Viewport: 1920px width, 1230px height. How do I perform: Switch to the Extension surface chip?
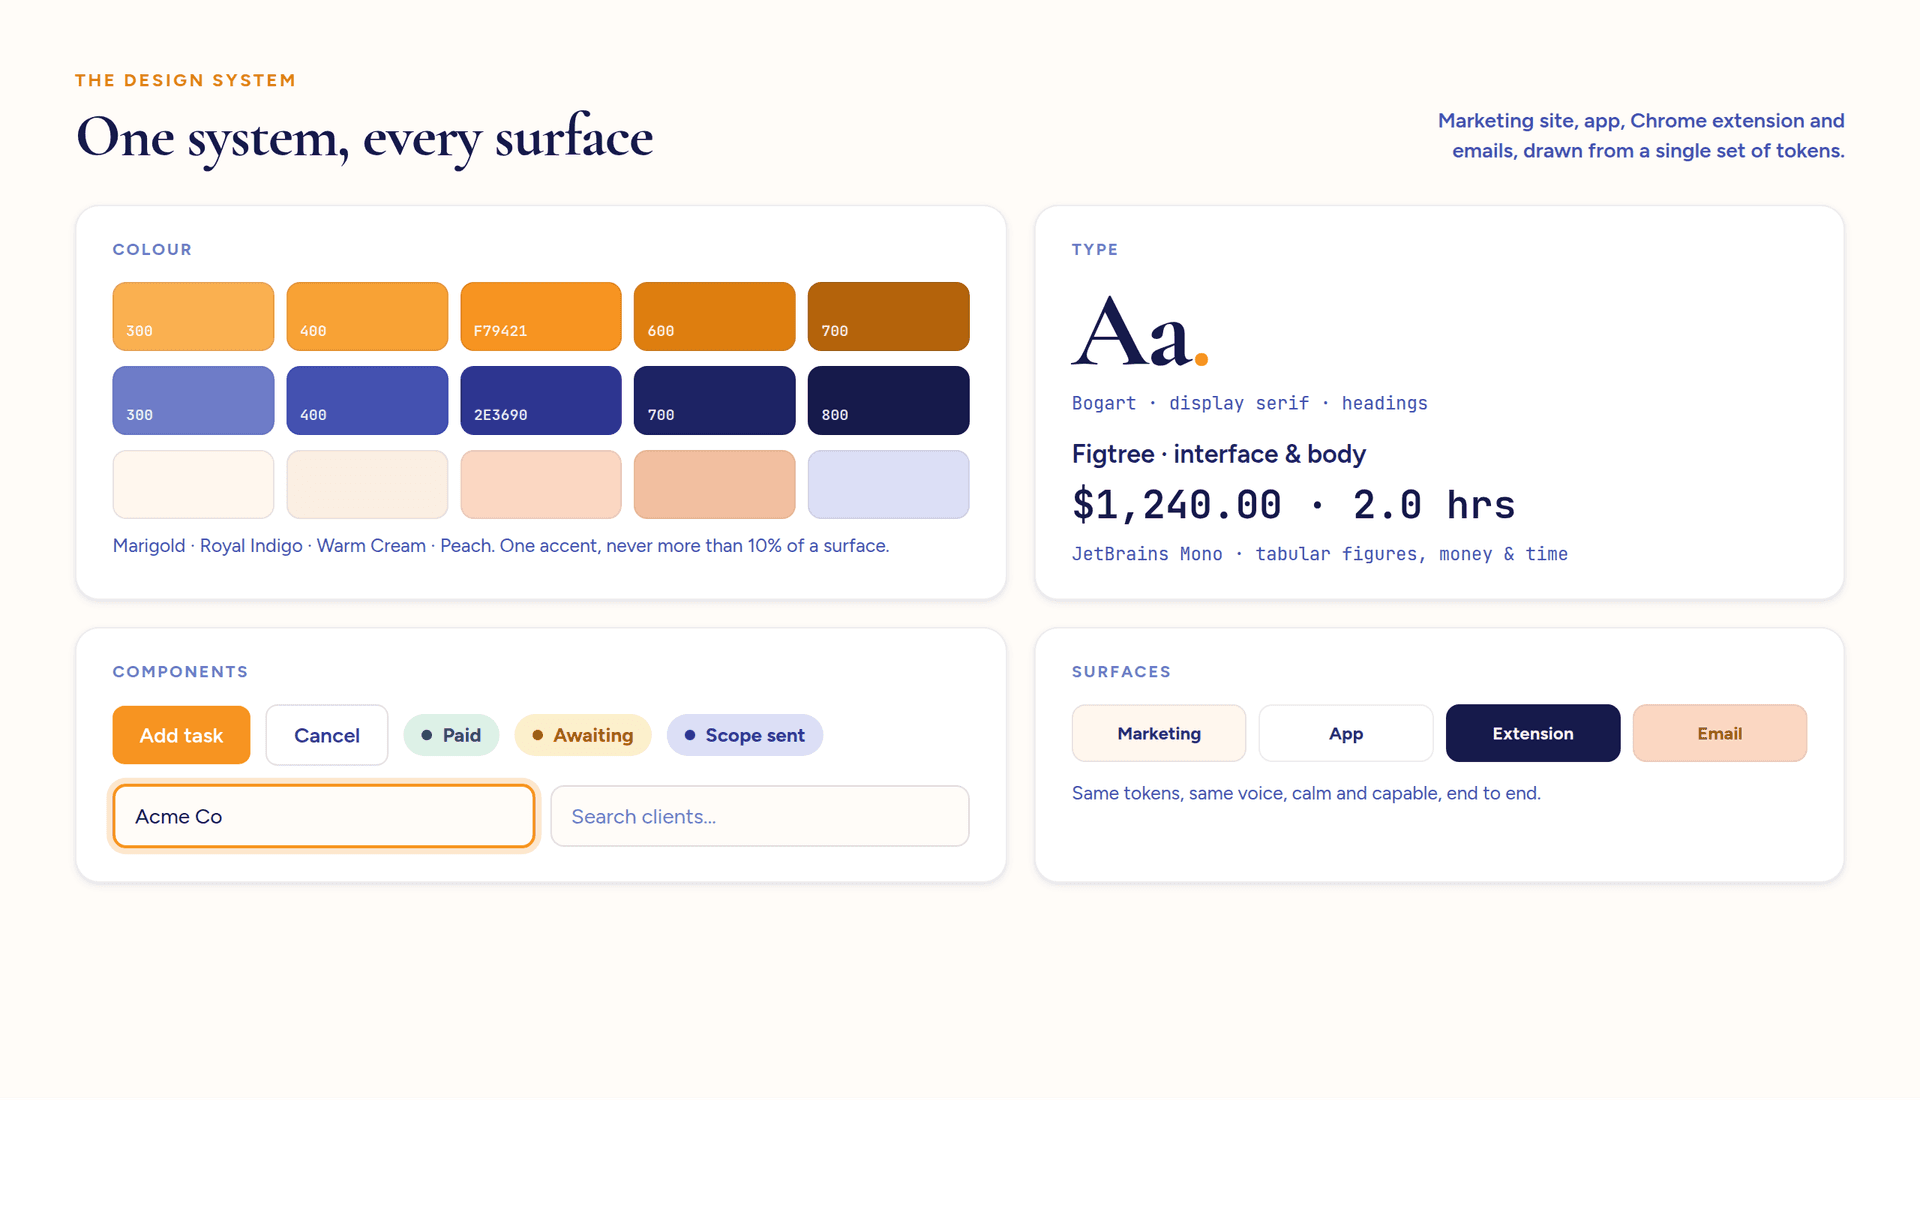point(1533,733)
